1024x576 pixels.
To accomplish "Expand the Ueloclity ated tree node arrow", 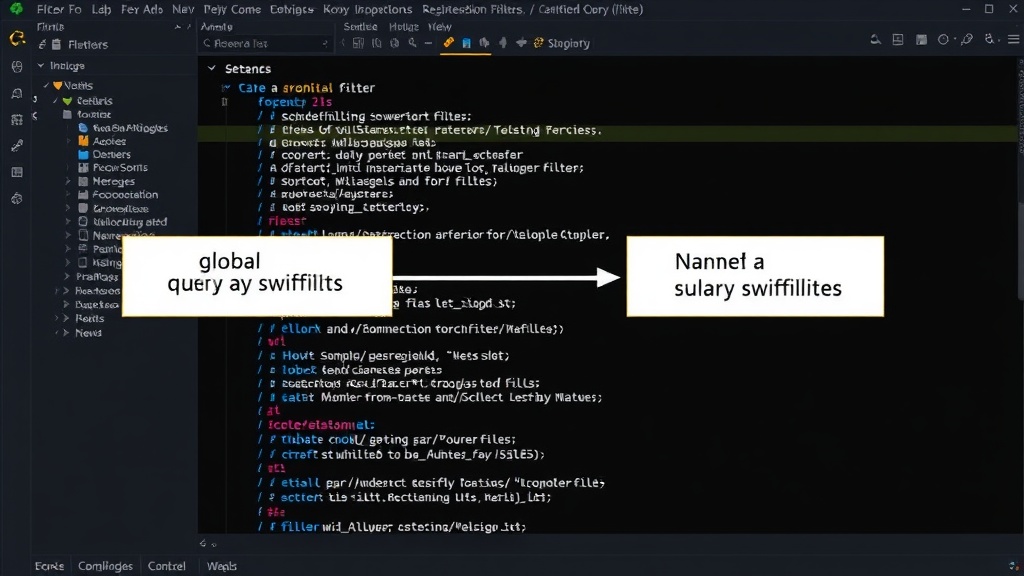I will [x=68, y=222].
